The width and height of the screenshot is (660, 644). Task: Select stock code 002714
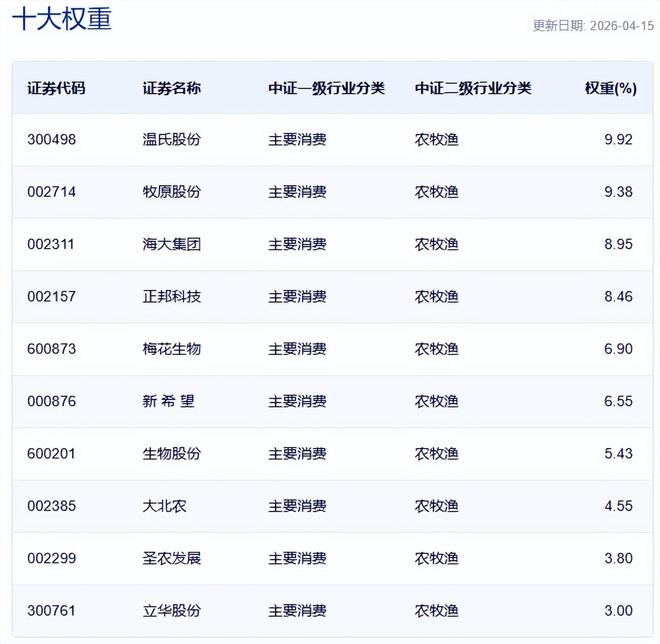(x=52, y=192)
